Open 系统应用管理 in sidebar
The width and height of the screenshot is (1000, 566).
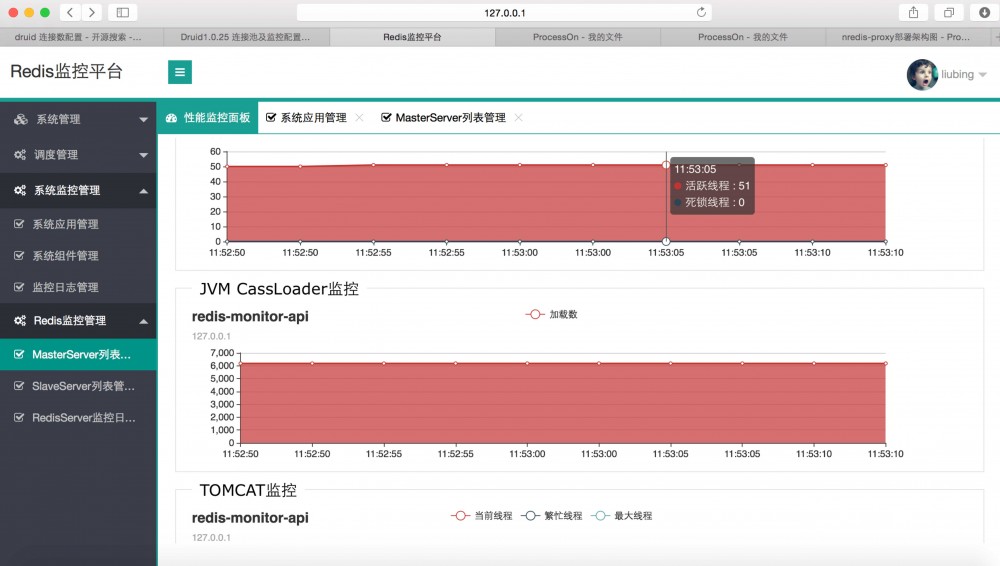click(78, 224)
